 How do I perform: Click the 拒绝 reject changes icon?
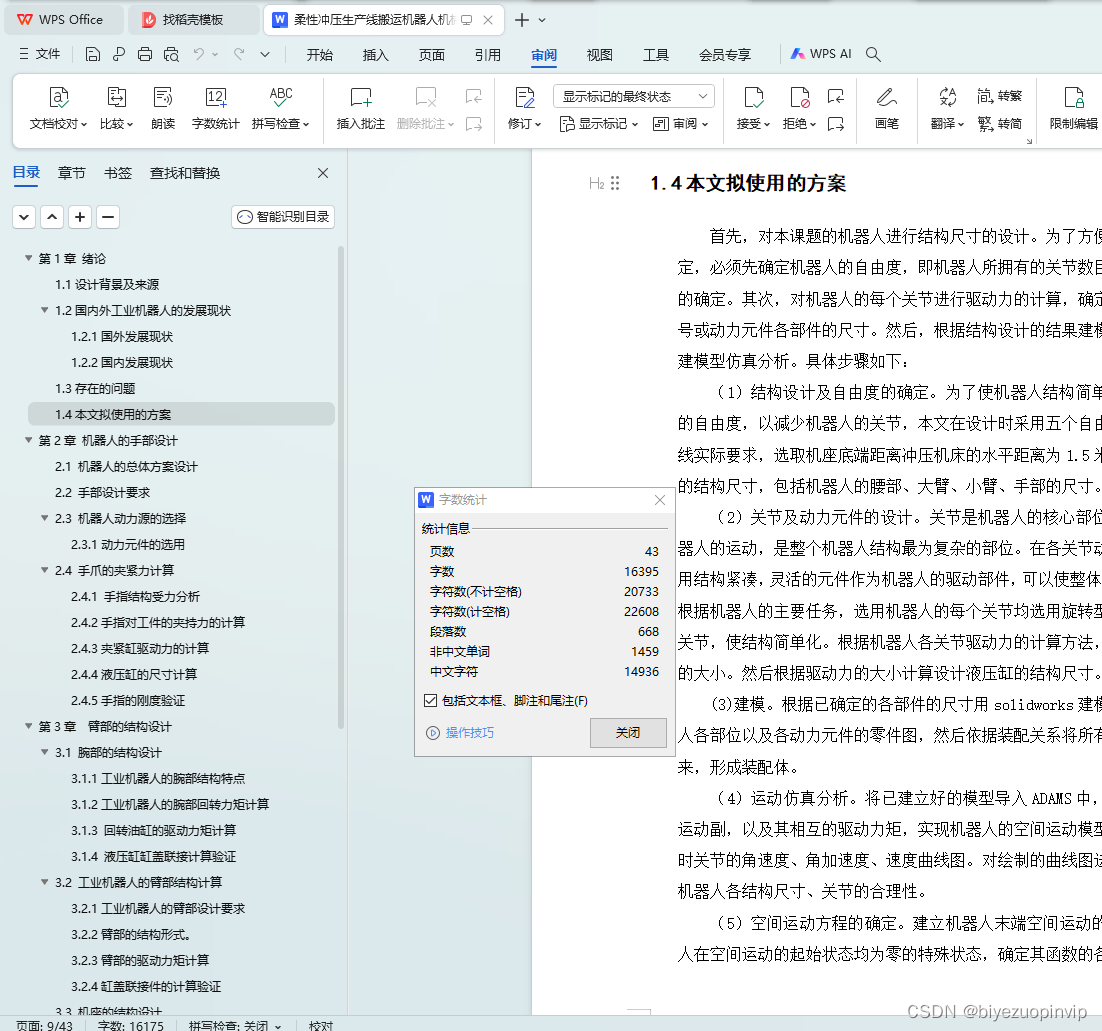(799, 108)
